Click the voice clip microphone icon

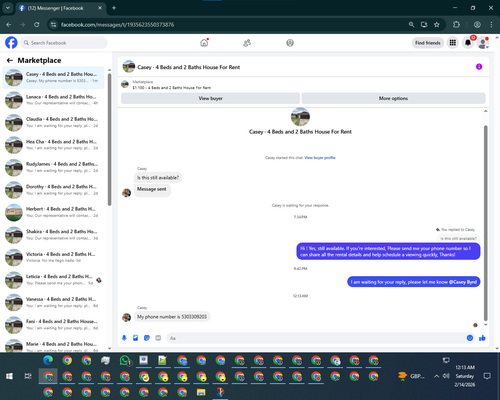point(124,338)
